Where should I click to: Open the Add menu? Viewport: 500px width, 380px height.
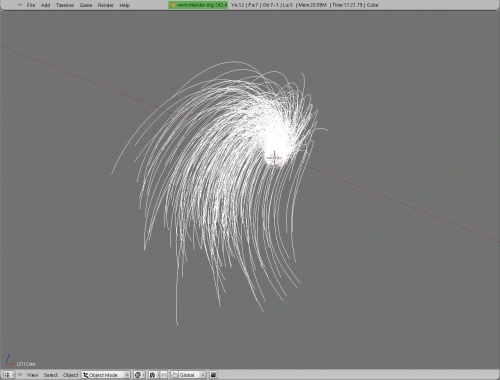pyautogui.click(x=45, y=5)
